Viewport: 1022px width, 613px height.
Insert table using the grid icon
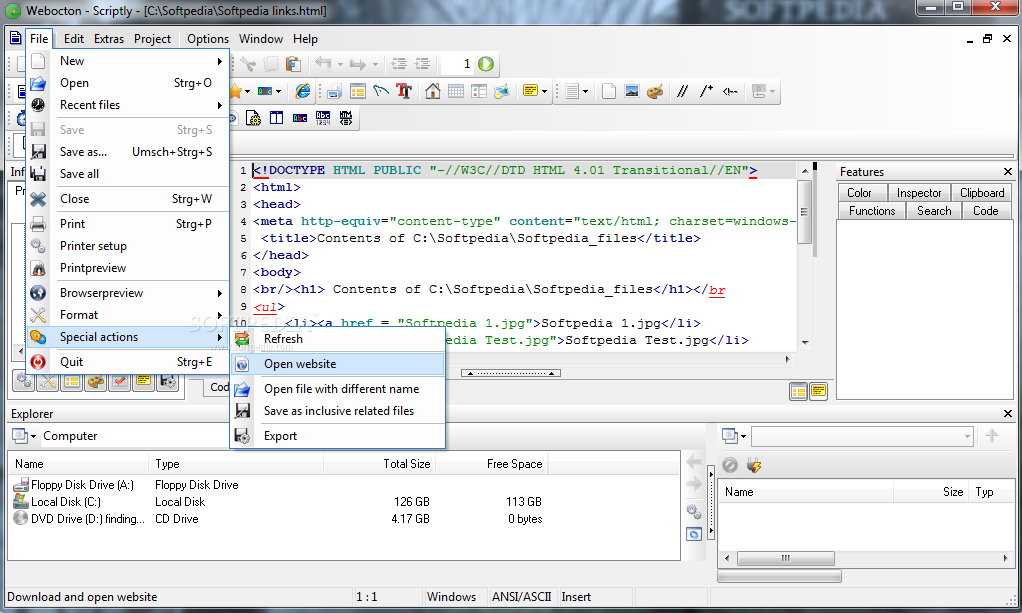click(x=456, y=91)
